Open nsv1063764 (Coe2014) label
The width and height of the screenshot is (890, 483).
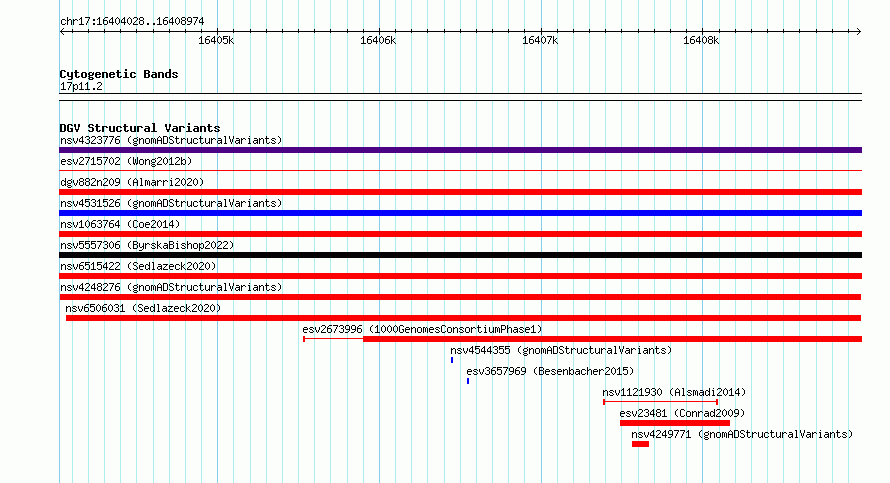pos(120,224)
